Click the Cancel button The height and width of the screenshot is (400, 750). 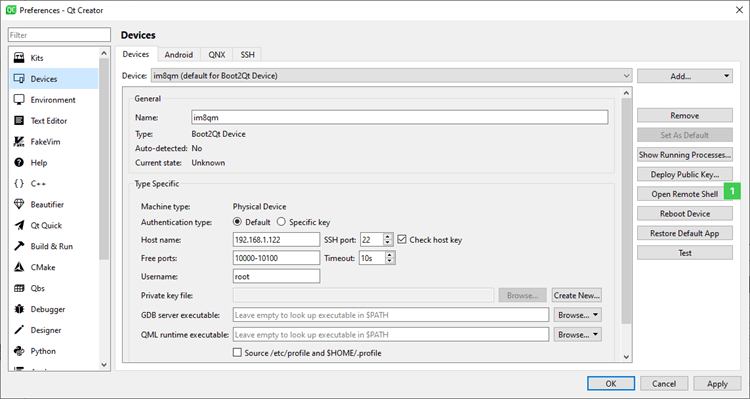pos(664,383)
